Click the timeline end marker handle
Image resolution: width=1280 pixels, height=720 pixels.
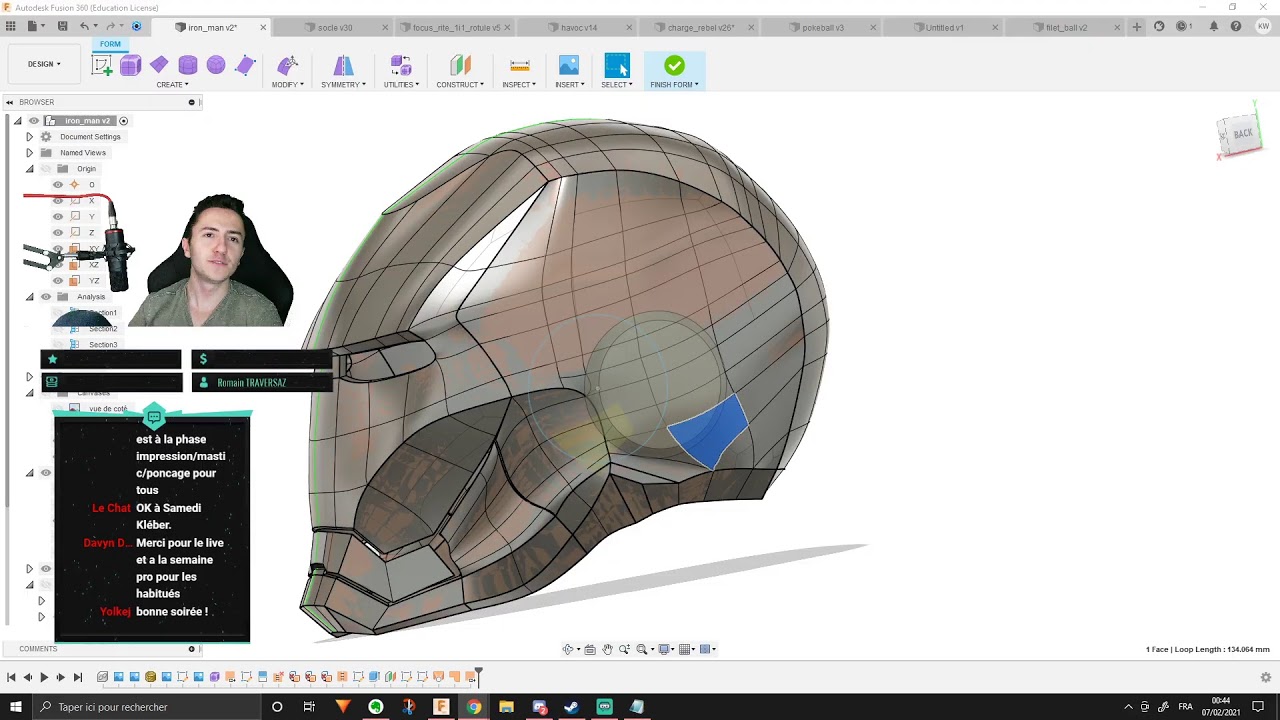pos(478,675)
